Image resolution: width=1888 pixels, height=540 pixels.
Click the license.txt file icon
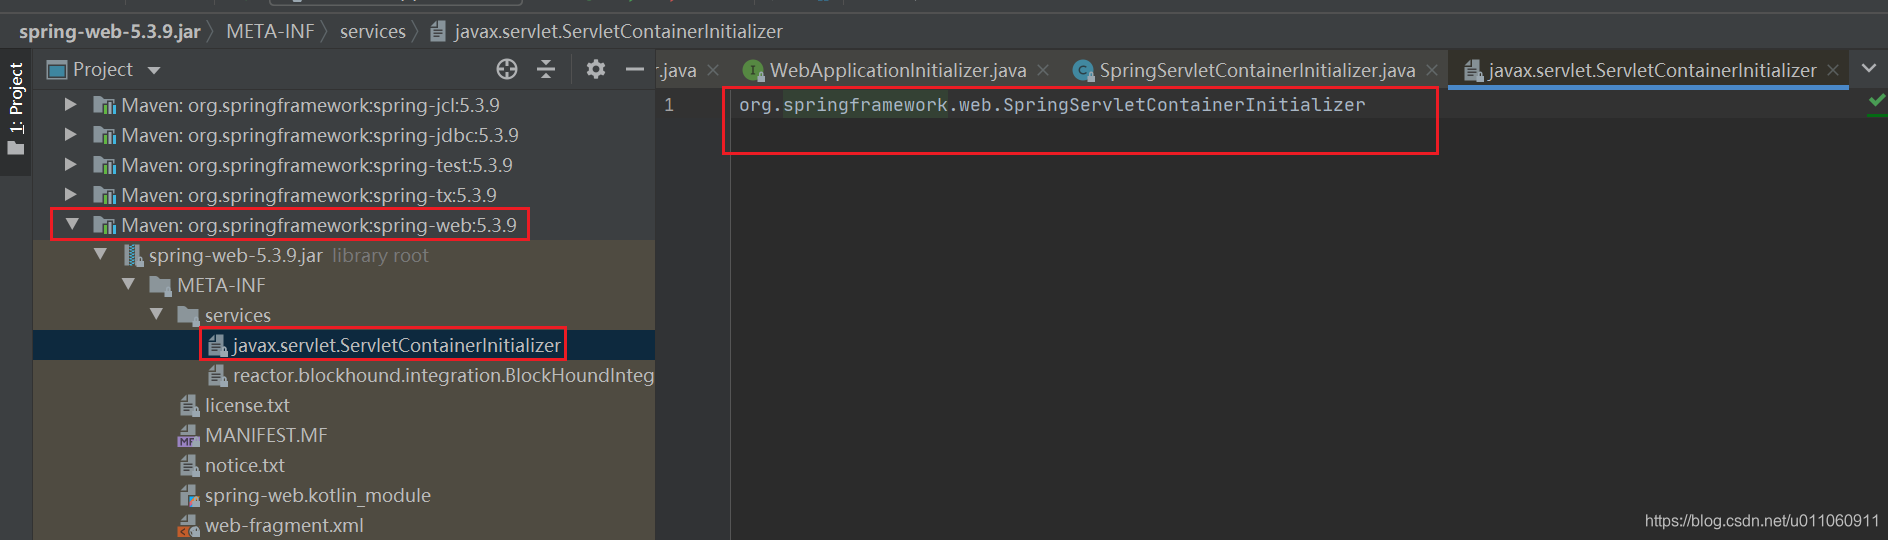189,406
